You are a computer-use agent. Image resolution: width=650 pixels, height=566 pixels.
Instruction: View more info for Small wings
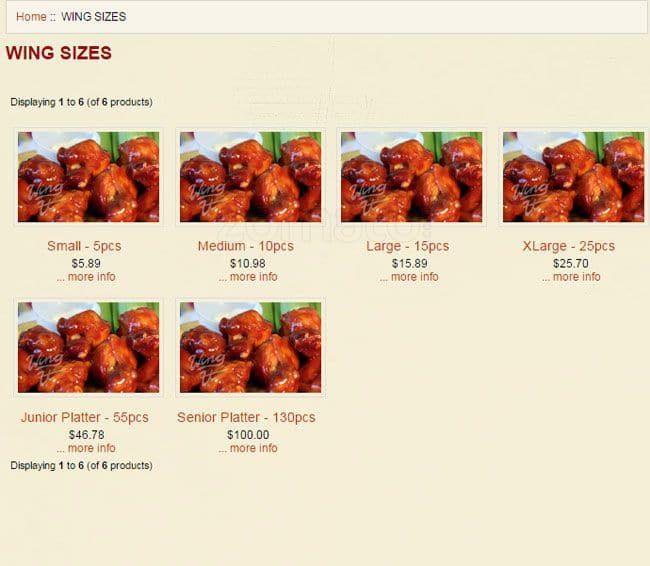coord(86,277)
